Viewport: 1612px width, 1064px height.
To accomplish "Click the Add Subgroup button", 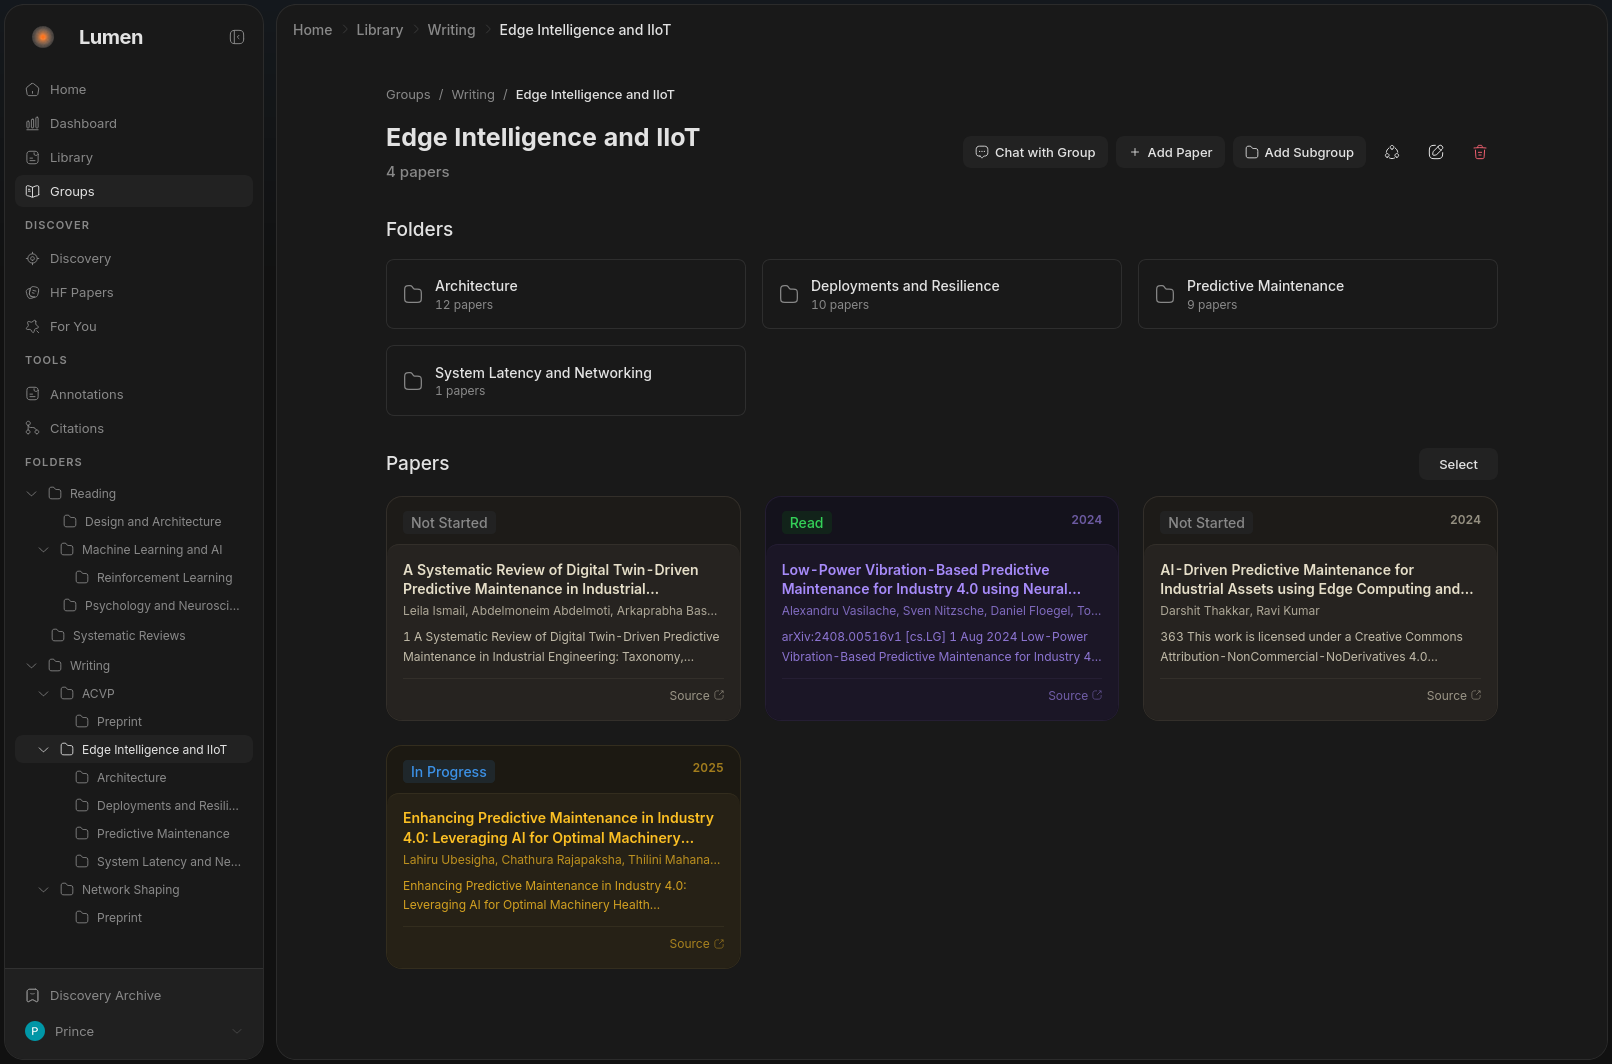I will pyautogui.click(x=1299, y=152).
